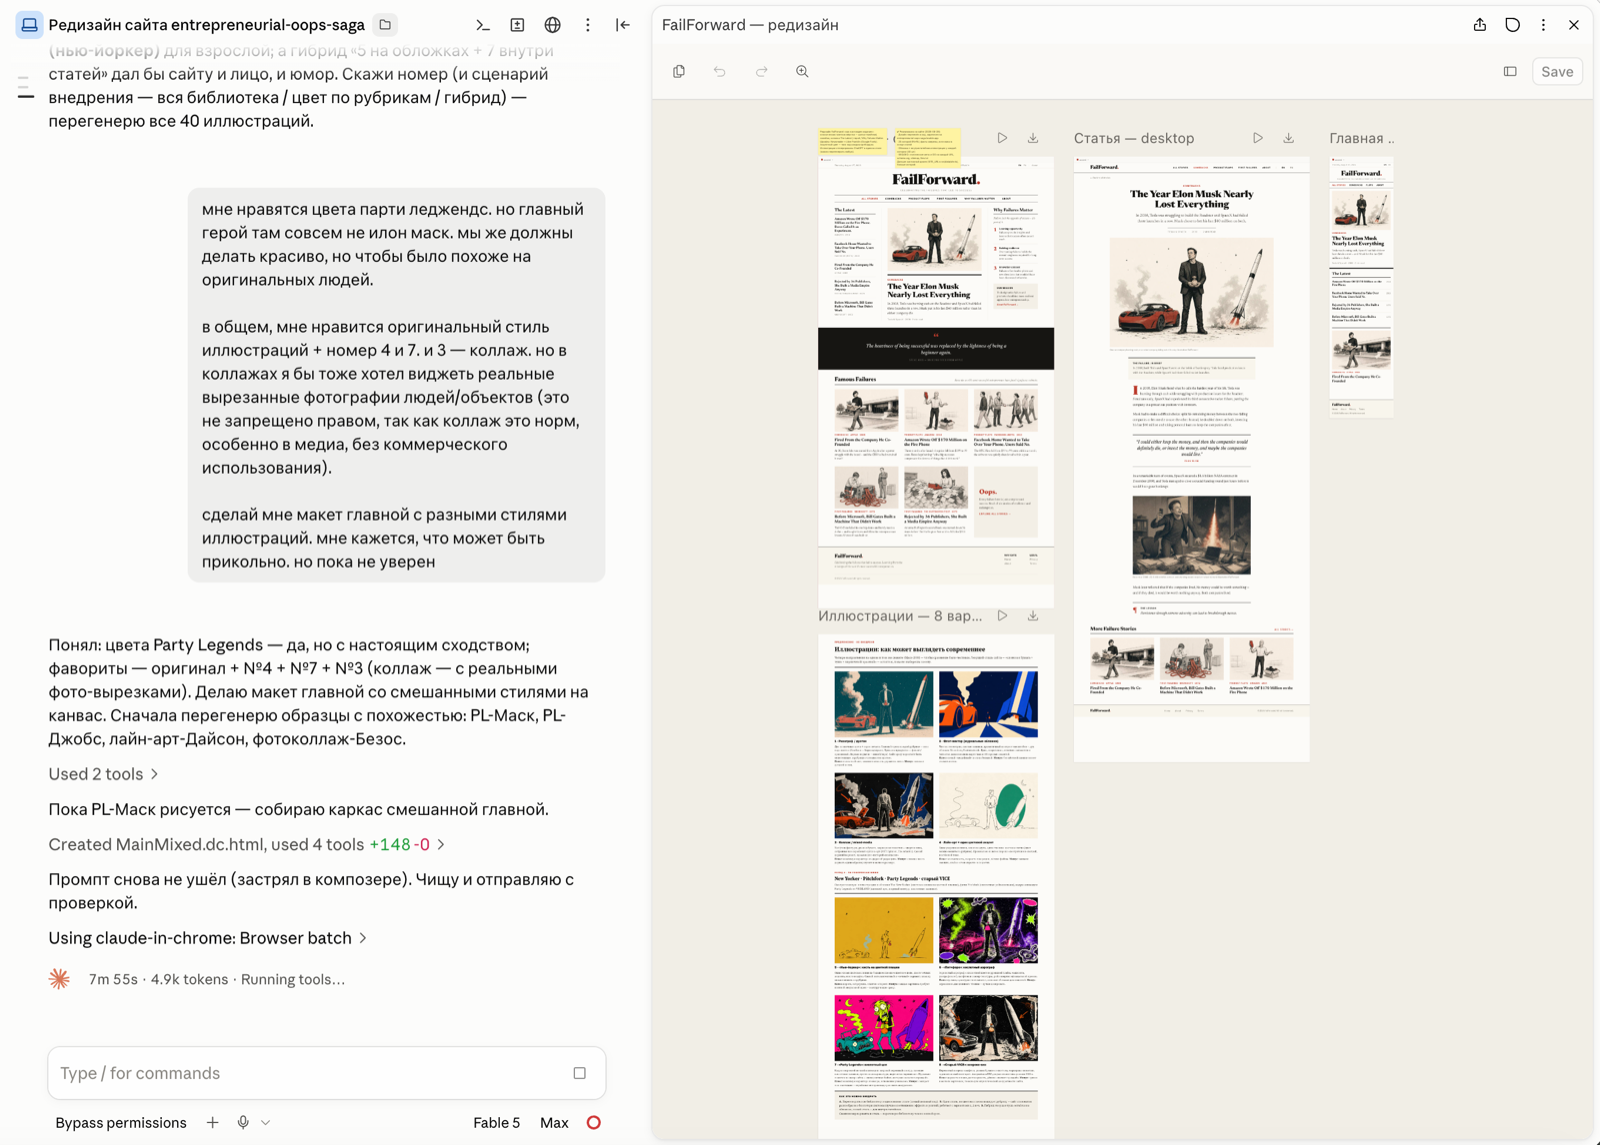
Task: Select the yellow illustration variant thumbnail
Action: (x=883, y=930)
